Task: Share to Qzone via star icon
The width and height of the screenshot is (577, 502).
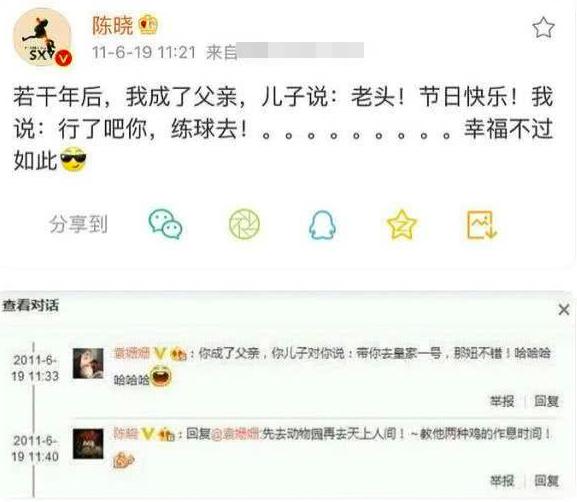Action: coord(401,224)
